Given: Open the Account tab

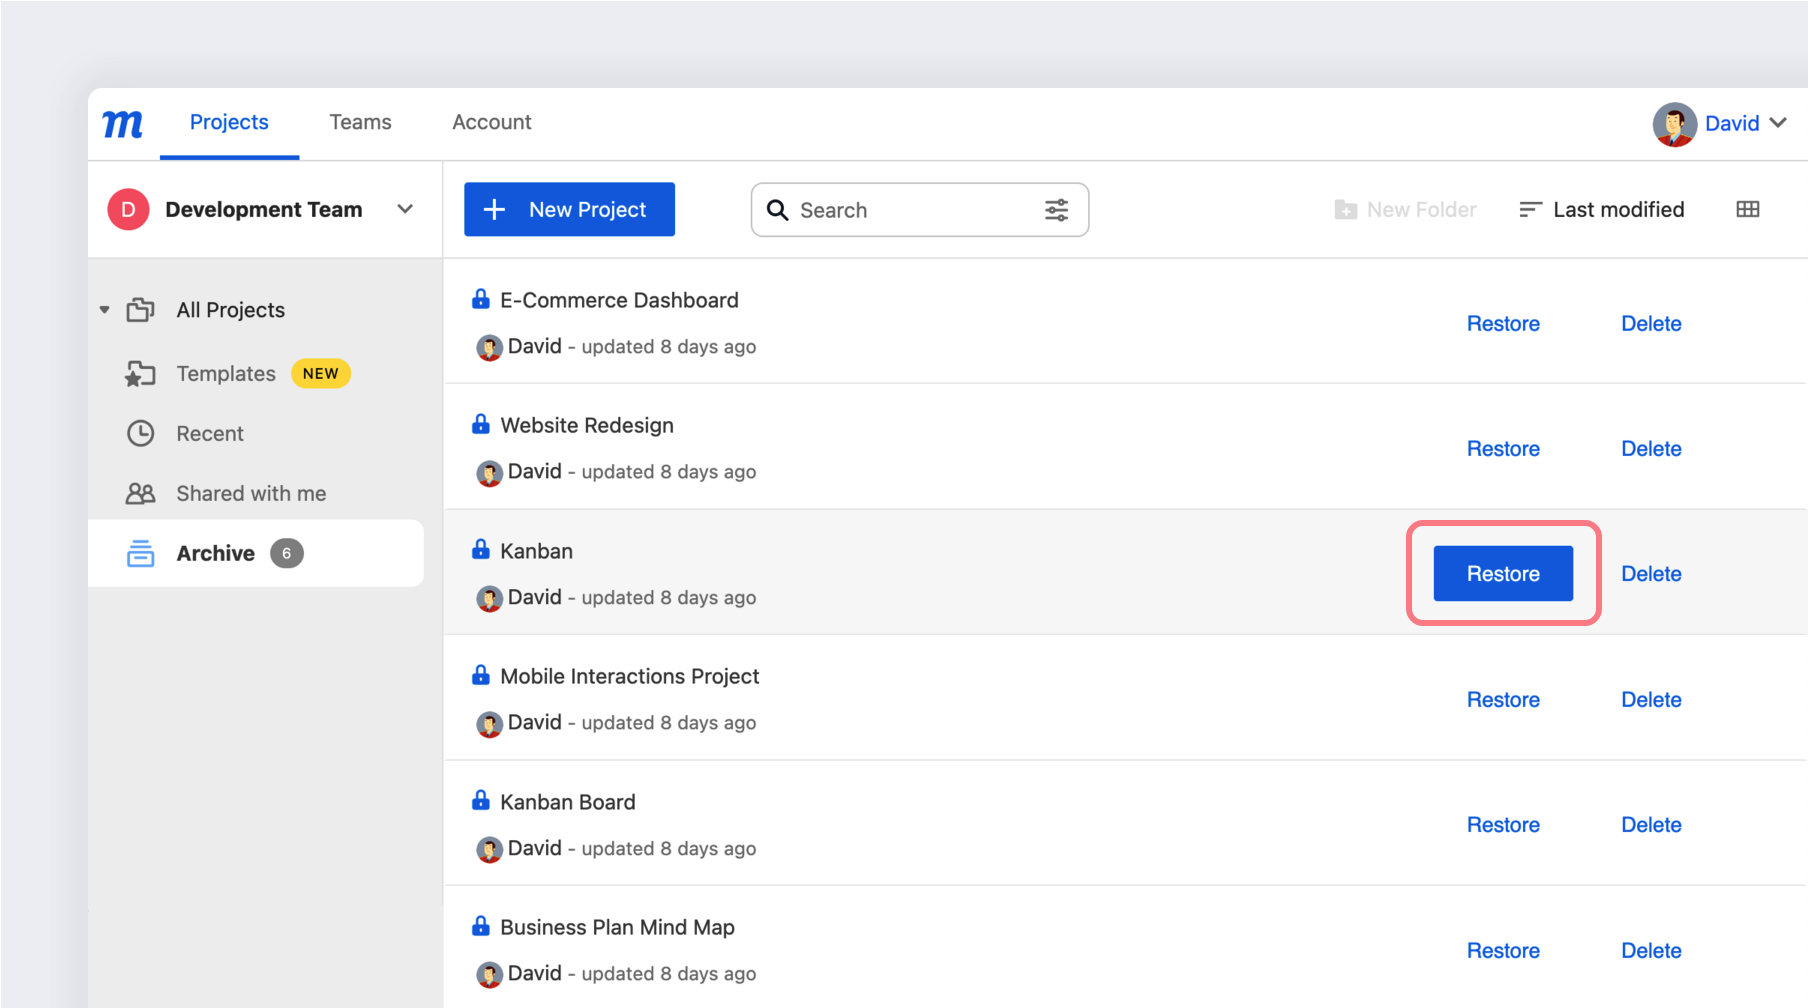Looking at the screenshot, I should tap(491, 121).
